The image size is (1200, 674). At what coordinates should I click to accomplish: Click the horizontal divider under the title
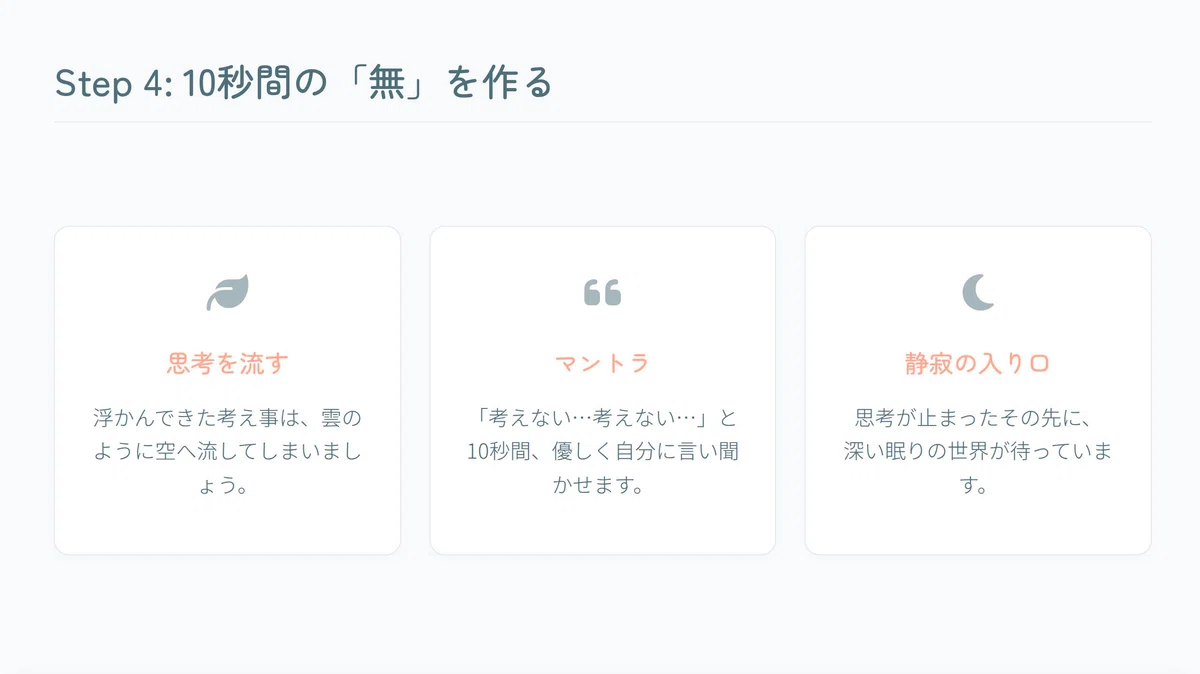603,122
